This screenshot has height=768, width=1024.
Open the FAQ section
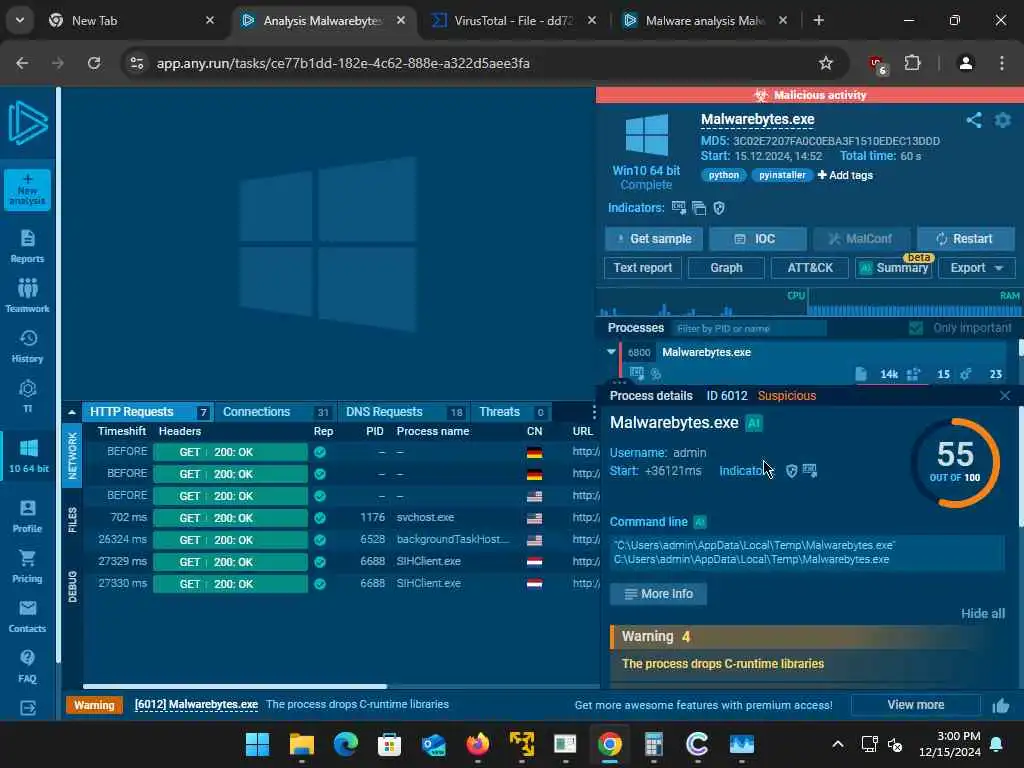point(27,666)
